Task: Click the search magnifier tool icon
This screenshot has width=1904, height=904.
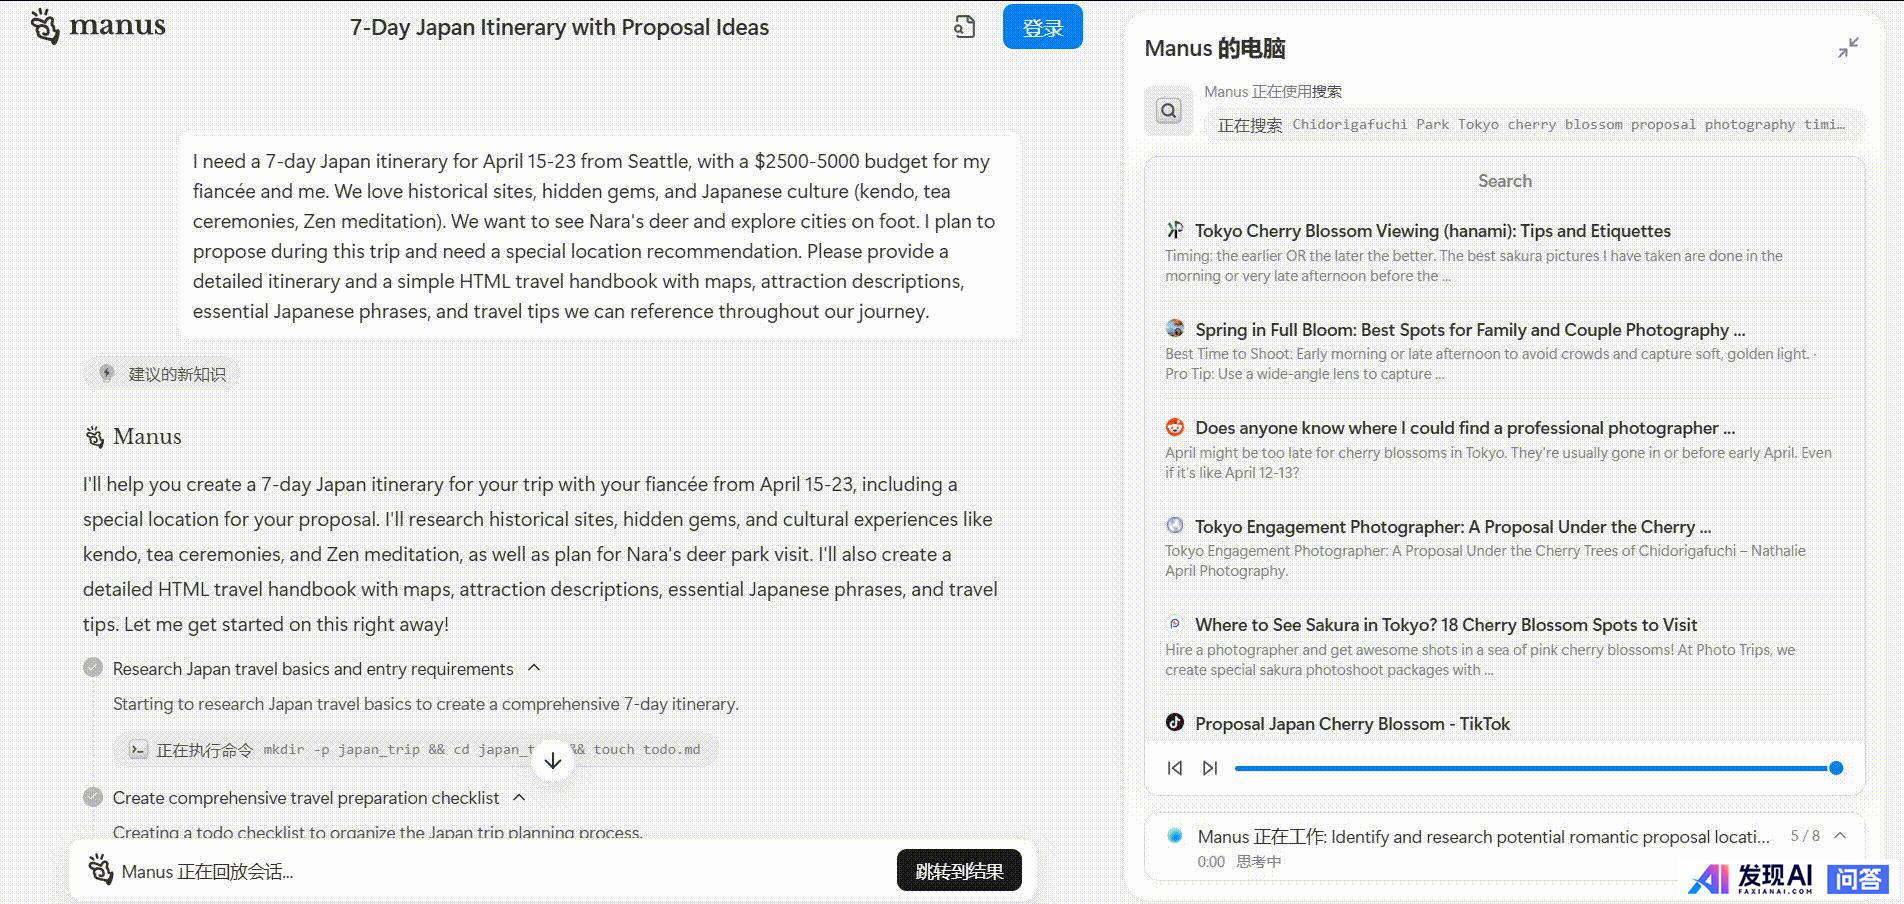Action: (x=1168, y=111)
